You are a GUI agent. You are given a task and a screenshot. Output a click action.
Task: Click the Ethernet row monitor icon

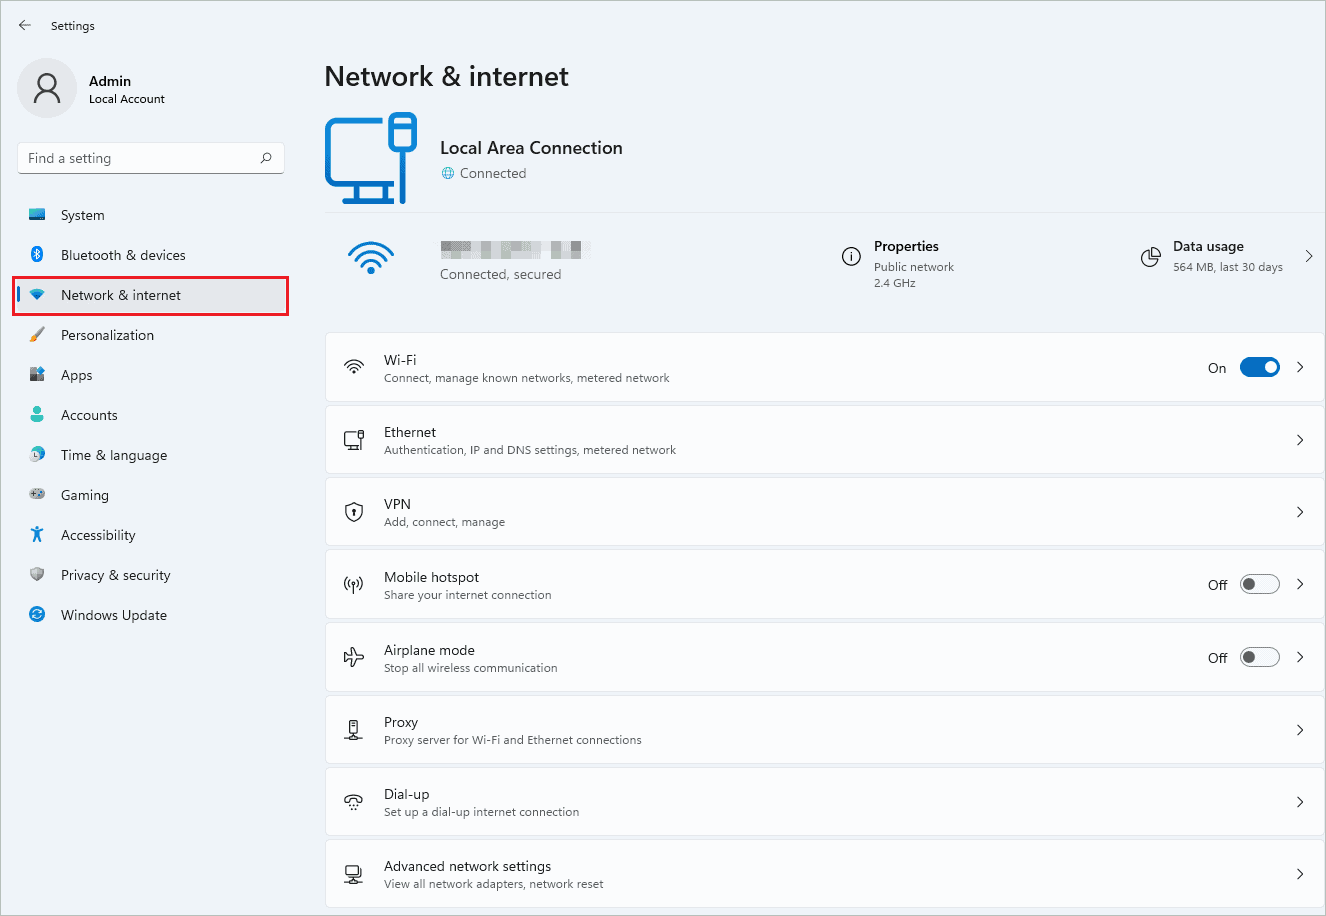(354, 440)
